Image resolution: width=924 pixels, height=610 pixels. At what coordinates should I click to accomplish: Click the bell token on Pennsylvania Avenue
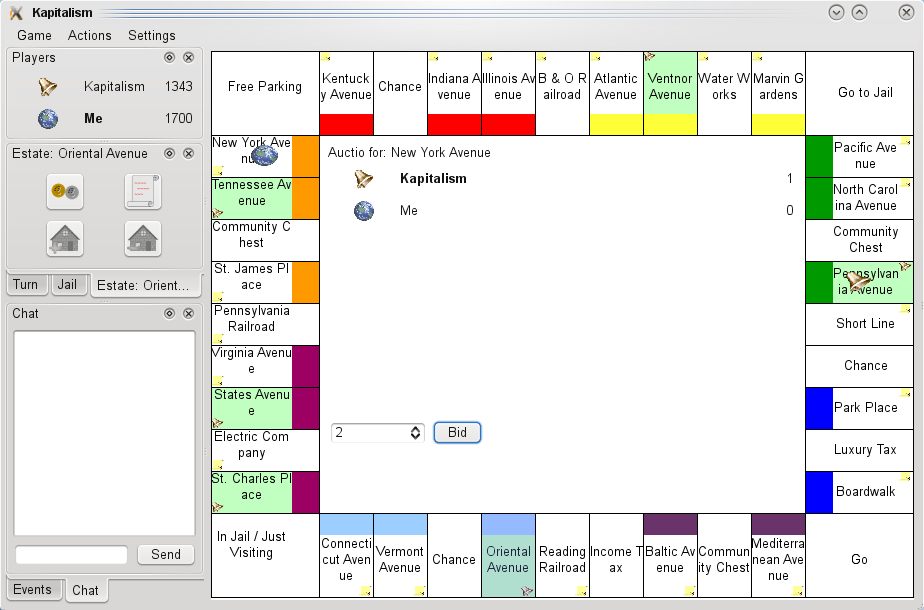pyautogui.click(x=858, y=280)
